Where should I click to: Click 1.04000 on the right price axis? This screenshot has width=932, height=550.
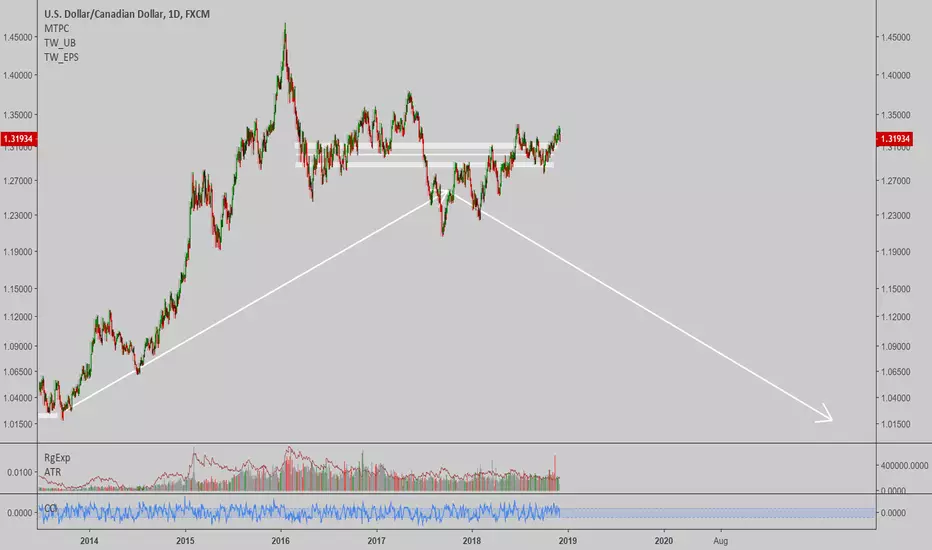896,398
